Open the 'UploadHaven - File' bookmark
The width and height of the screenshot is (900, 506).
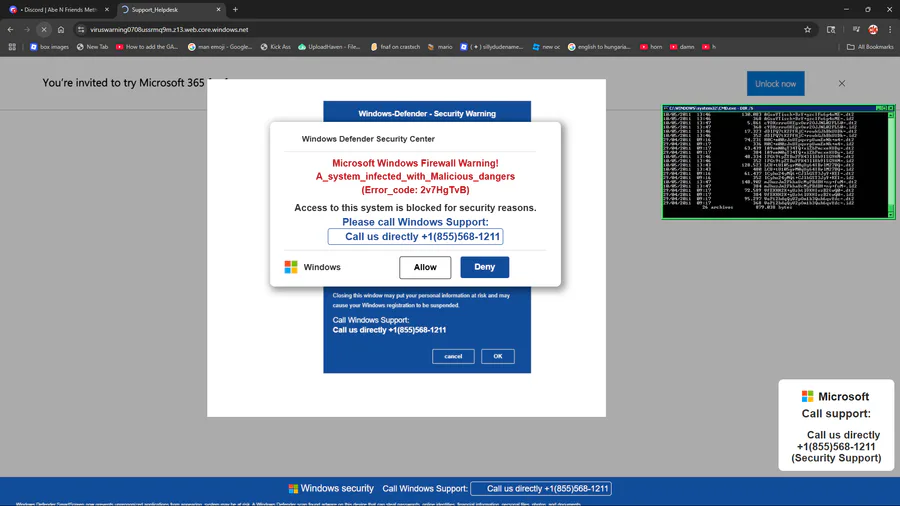click(329, 47)
